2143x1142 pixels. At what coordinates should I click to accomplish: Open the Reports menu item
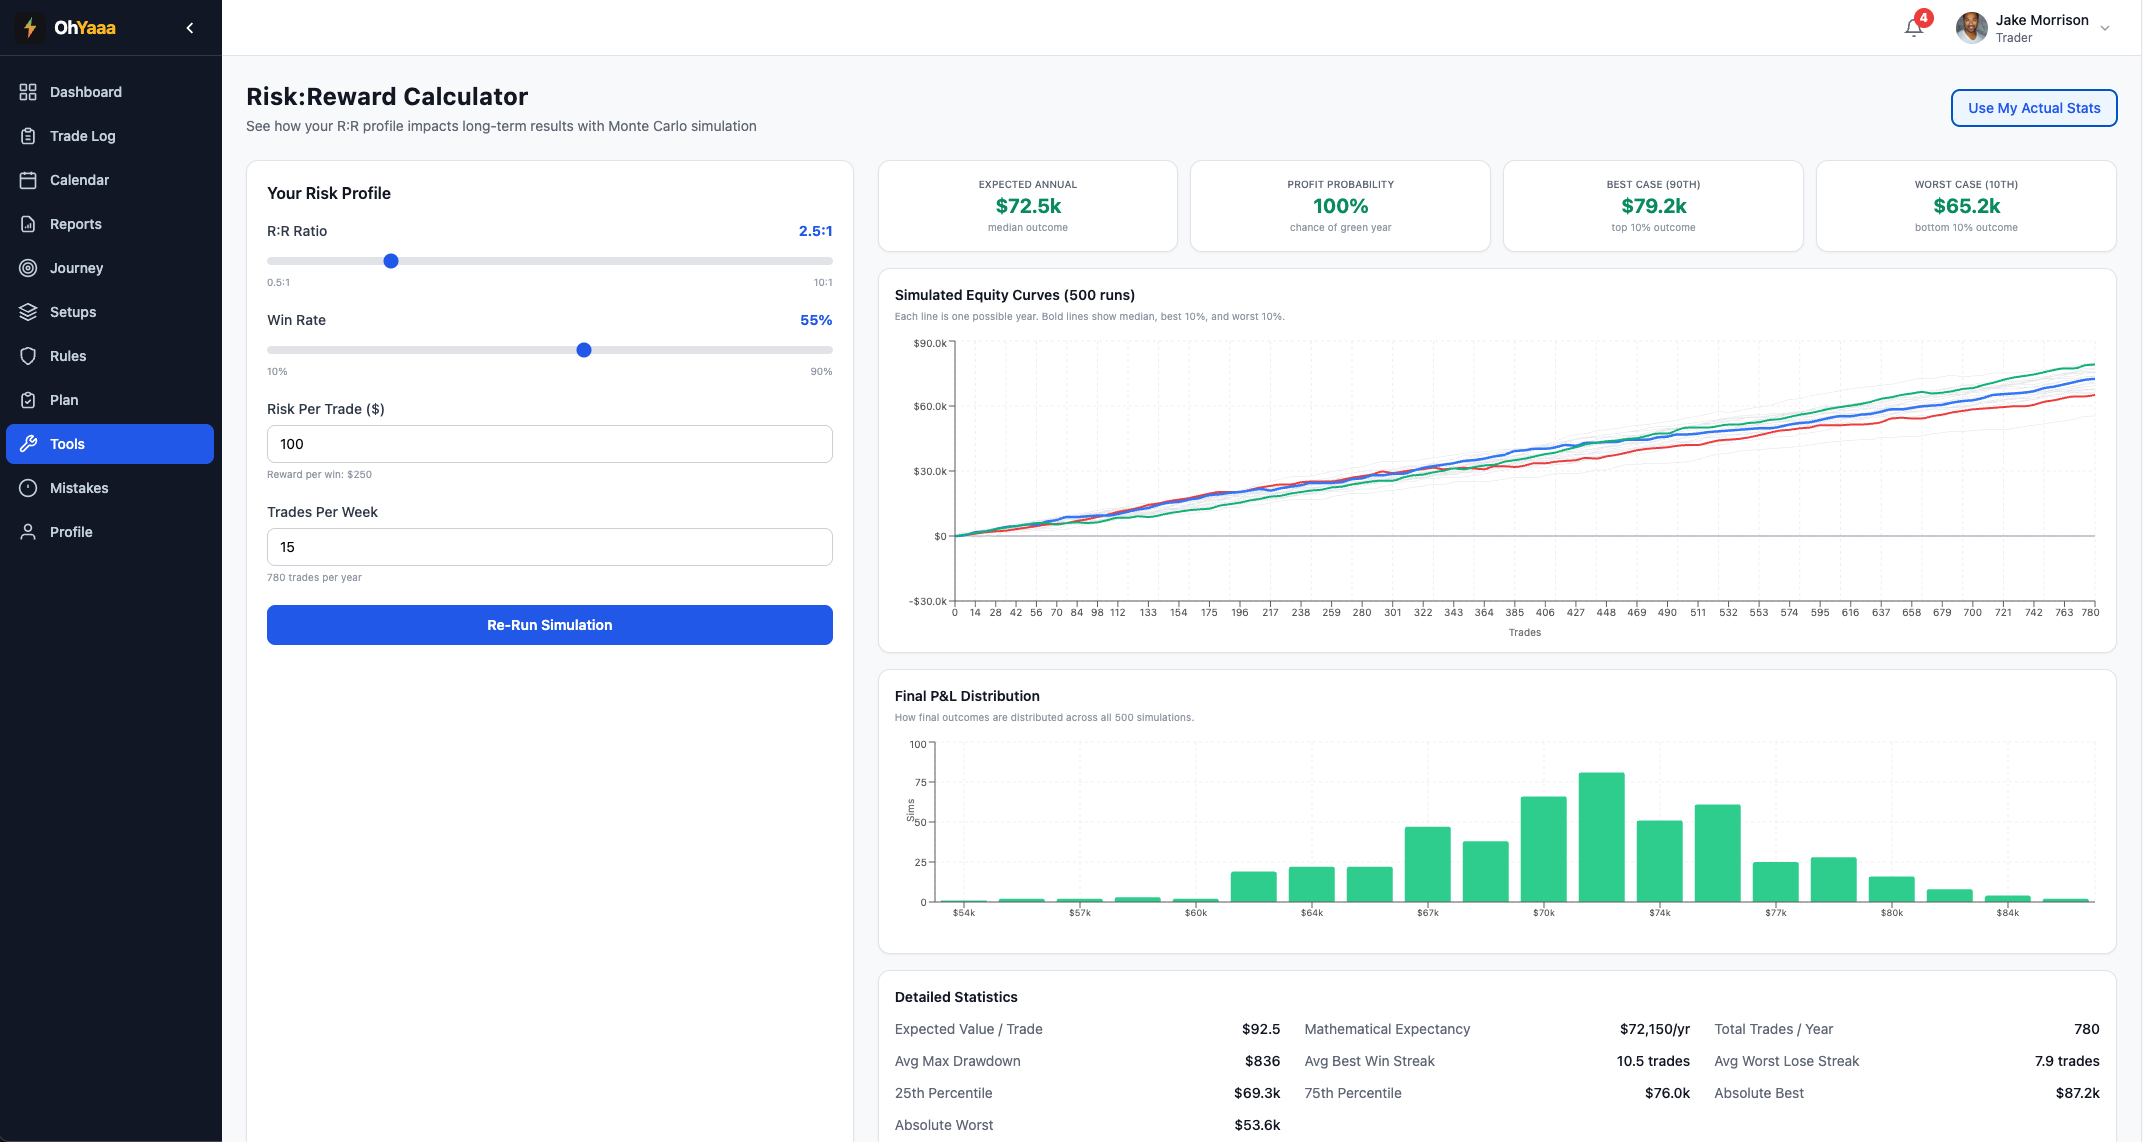point(76,224)
